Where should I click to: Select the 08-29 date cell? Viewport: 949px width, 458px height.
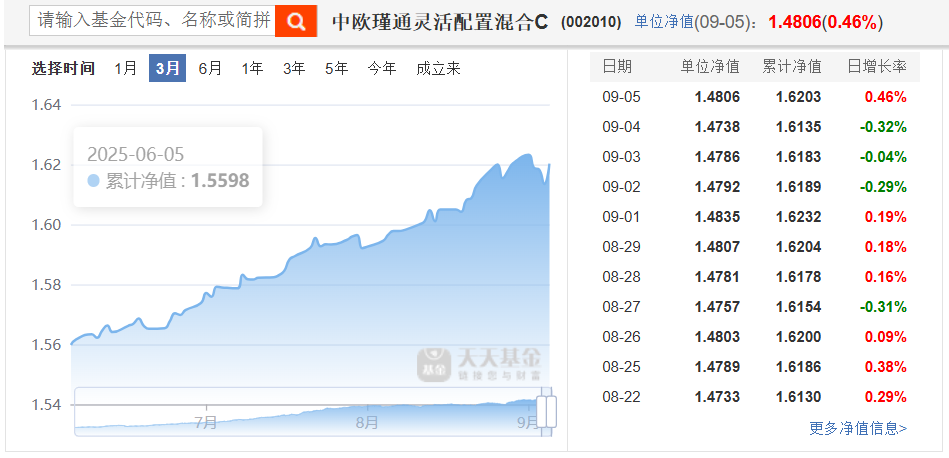(x=622, y=247)
